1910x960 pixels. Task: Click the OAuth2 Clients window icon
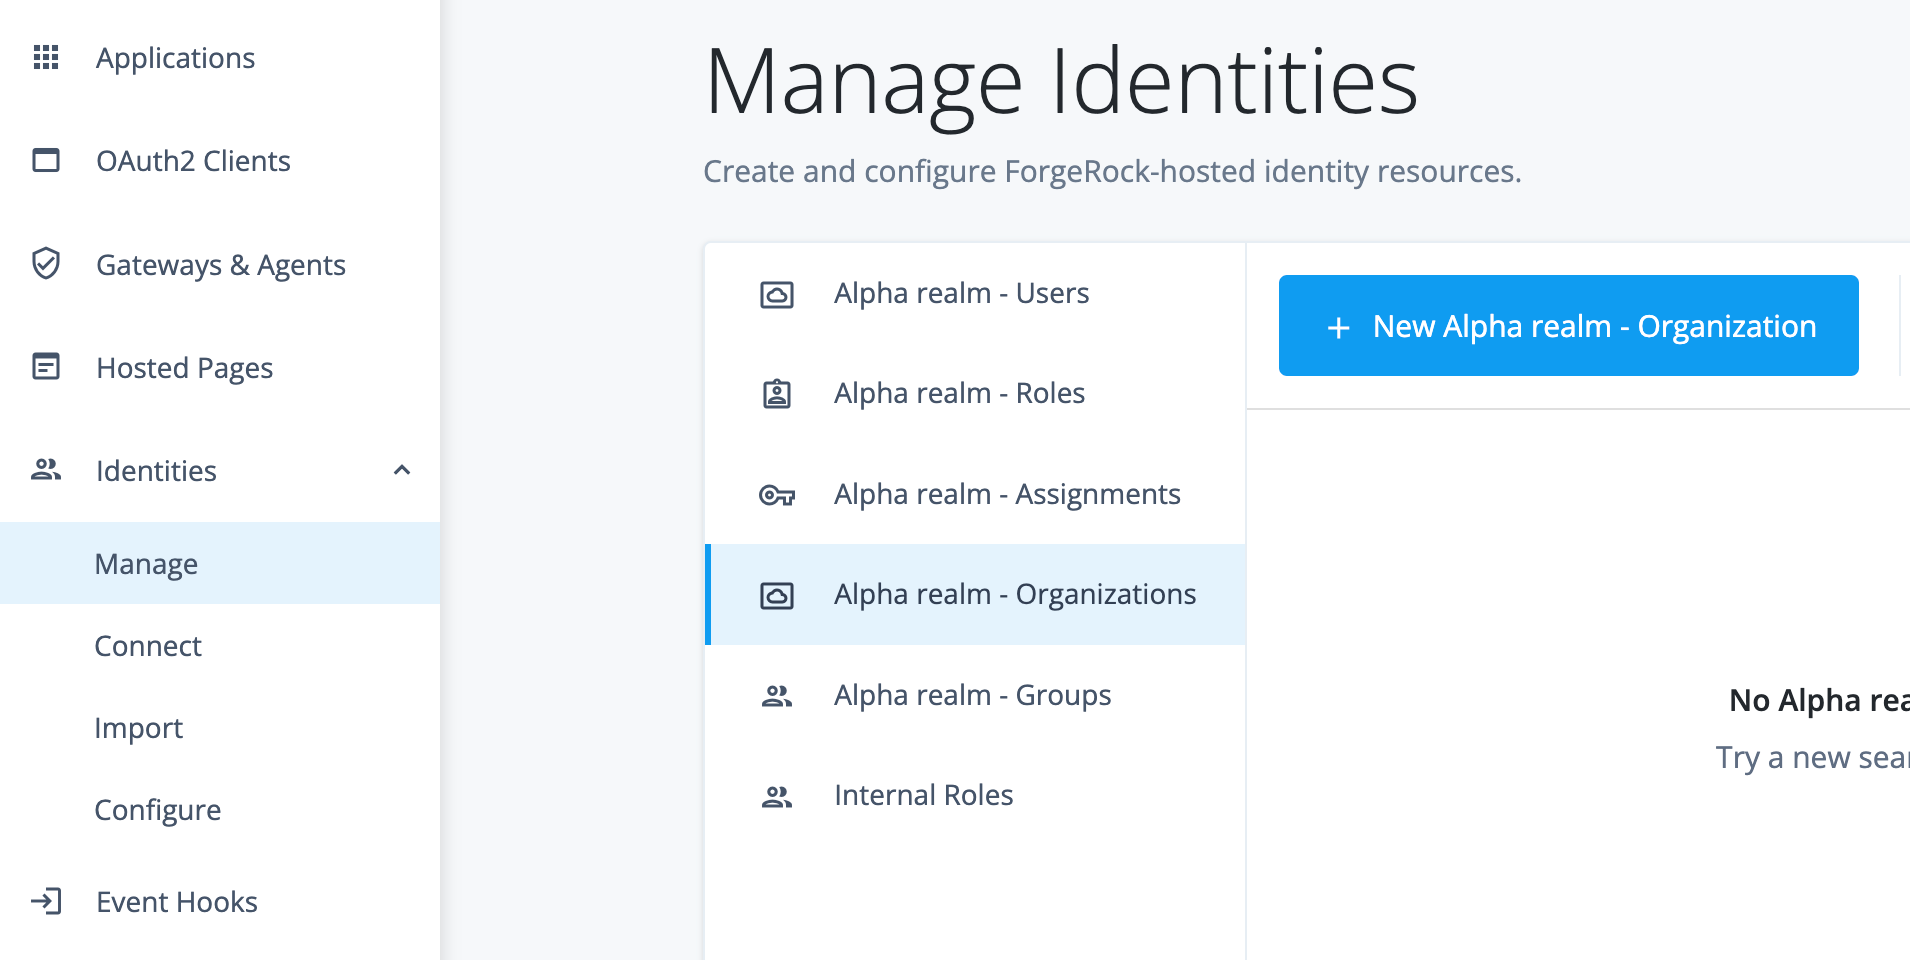point(46,160)
